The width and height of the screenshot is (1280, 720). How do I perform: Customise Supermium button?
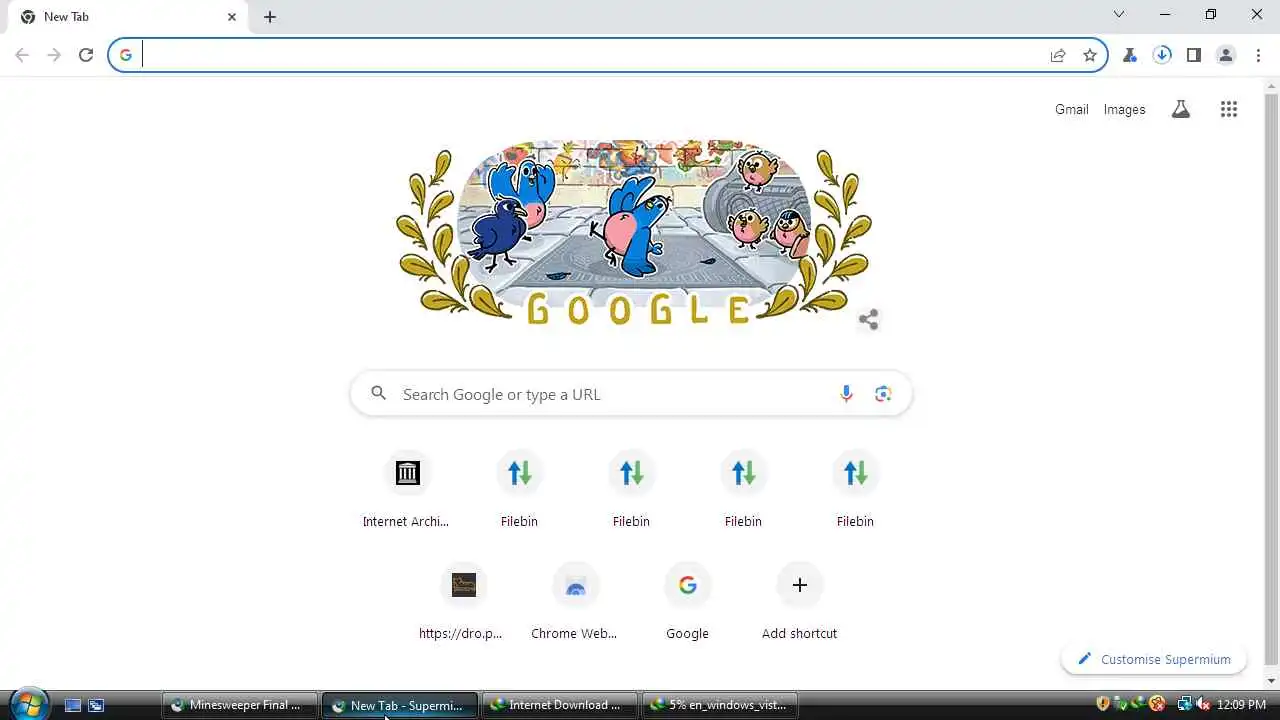[x=1153, y=659]
